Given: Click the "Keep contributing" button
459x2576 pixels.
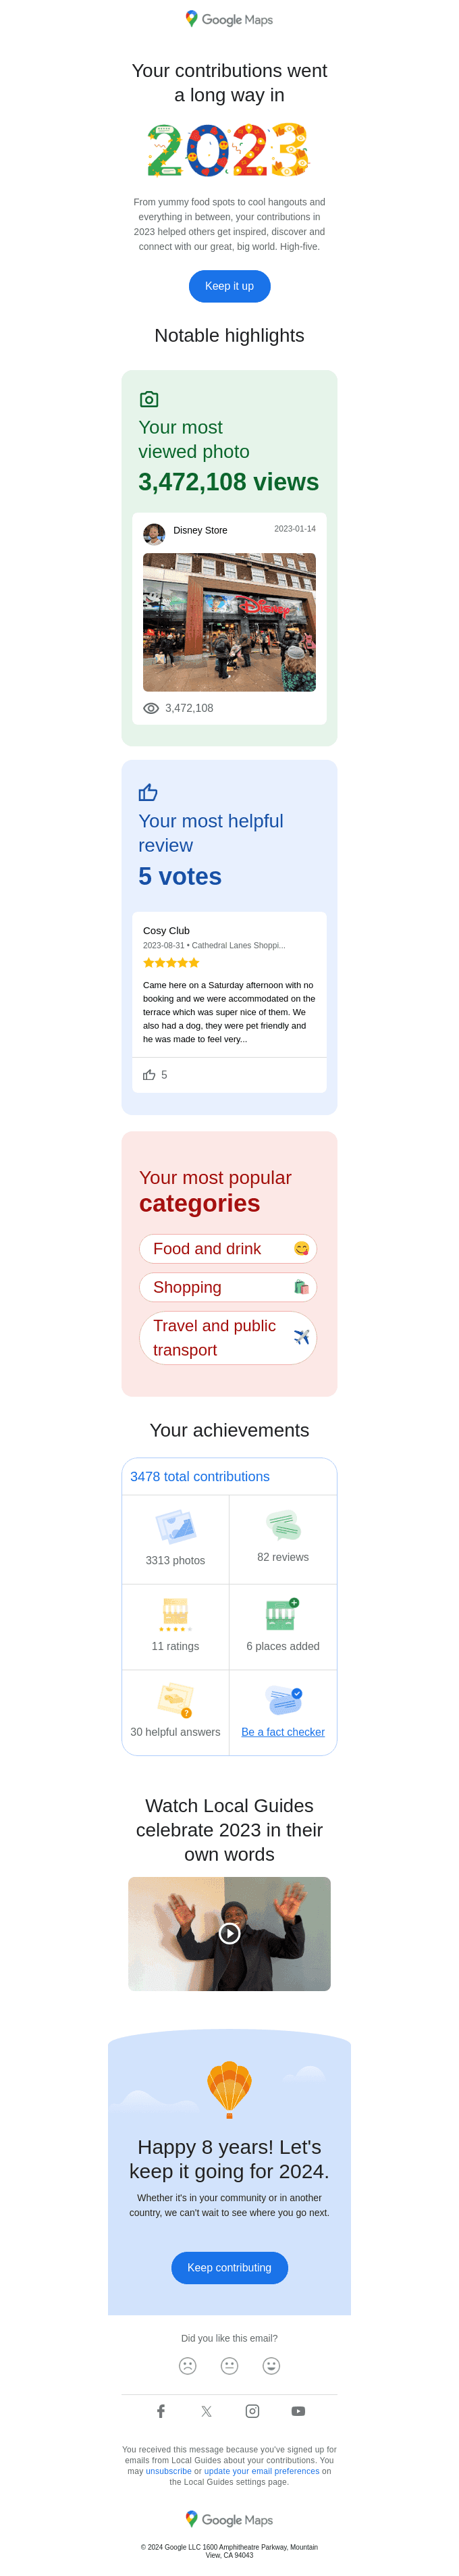Looking at the screenshot, I should click(229, 2267).
